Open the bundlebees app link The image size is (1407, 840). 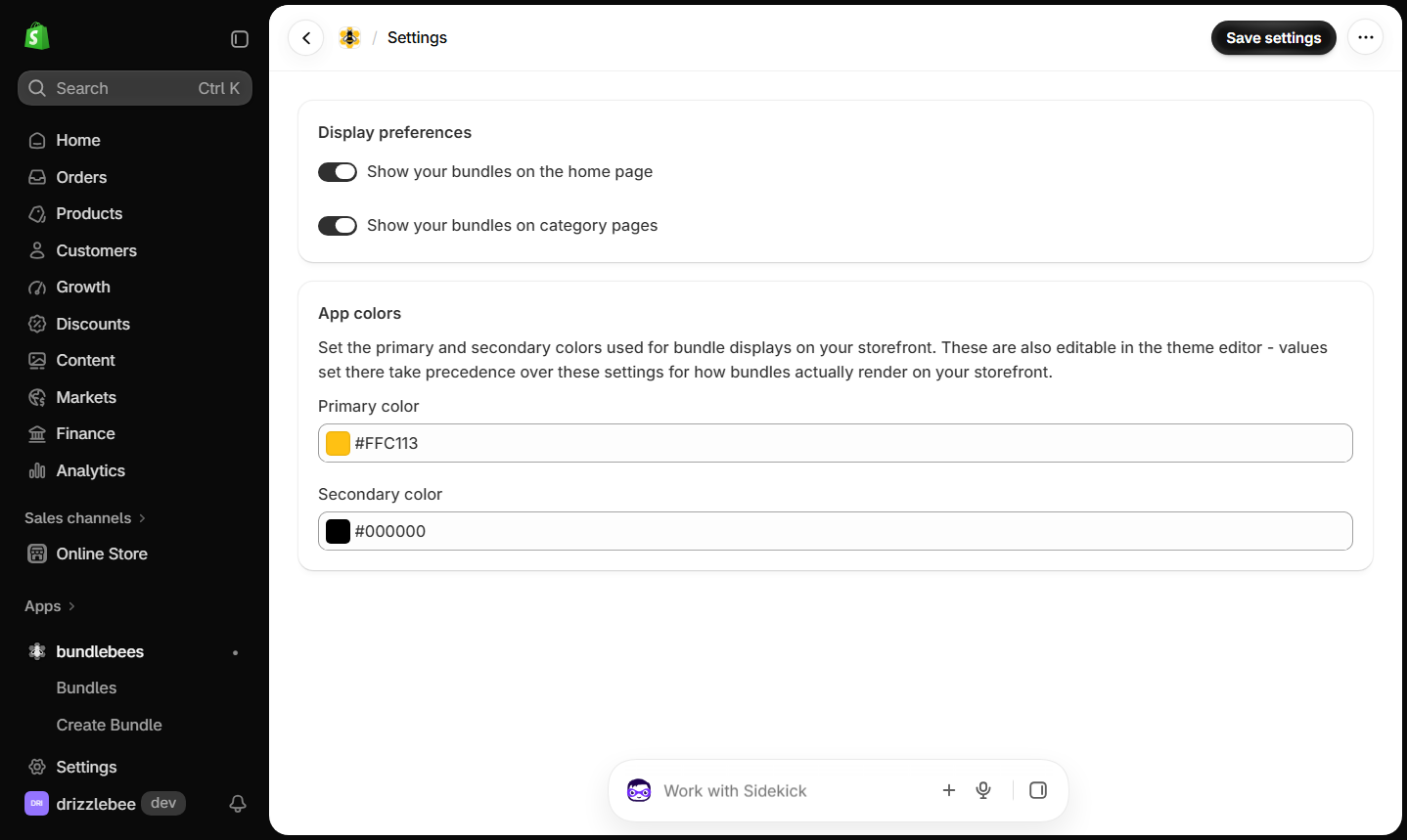pos(100,652)
